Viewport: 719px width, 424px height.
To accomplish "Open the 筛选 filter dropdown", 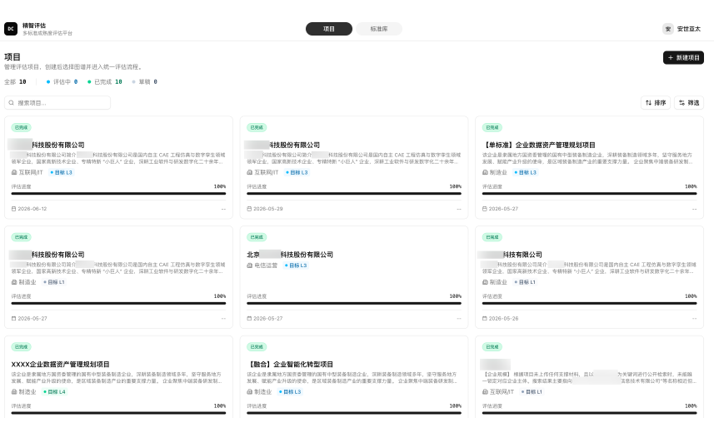I will [689, 103].
